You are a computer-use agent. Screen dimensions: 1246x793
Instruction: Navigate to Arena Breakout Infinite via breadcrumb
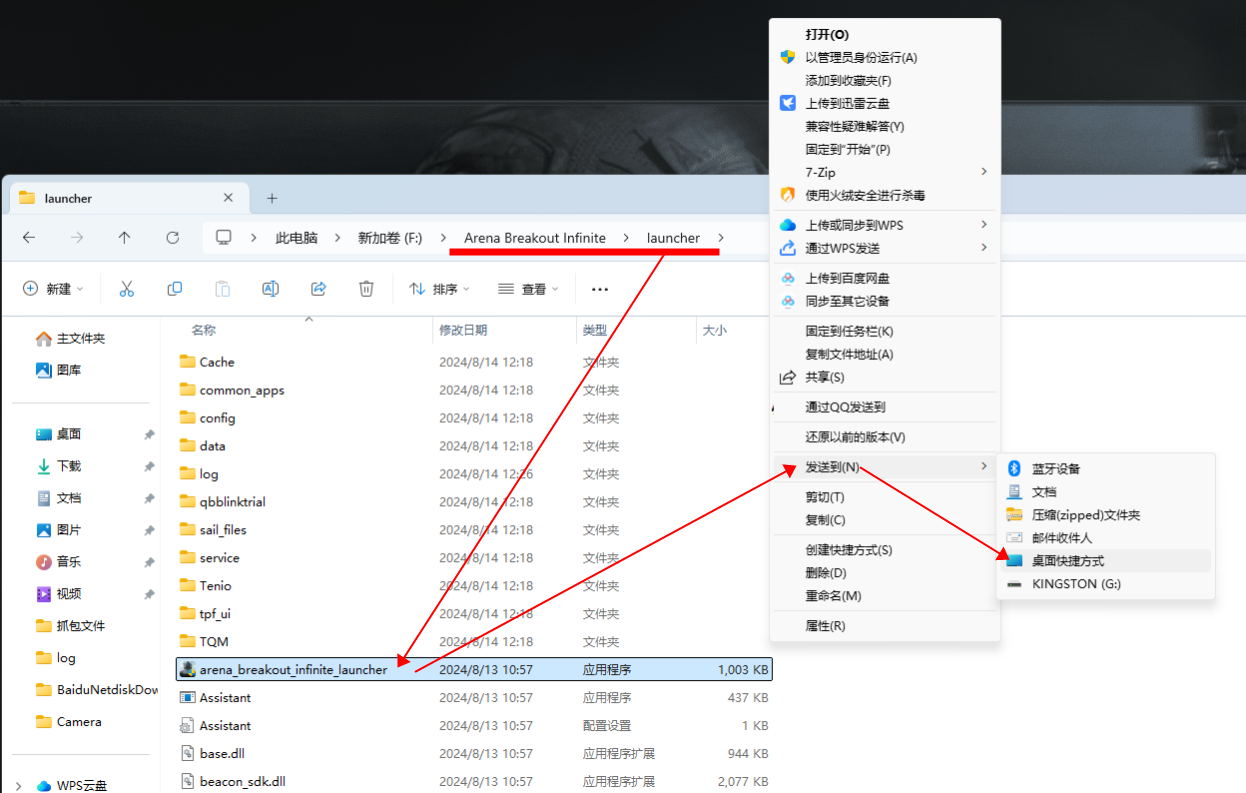[x=536, y=238]
